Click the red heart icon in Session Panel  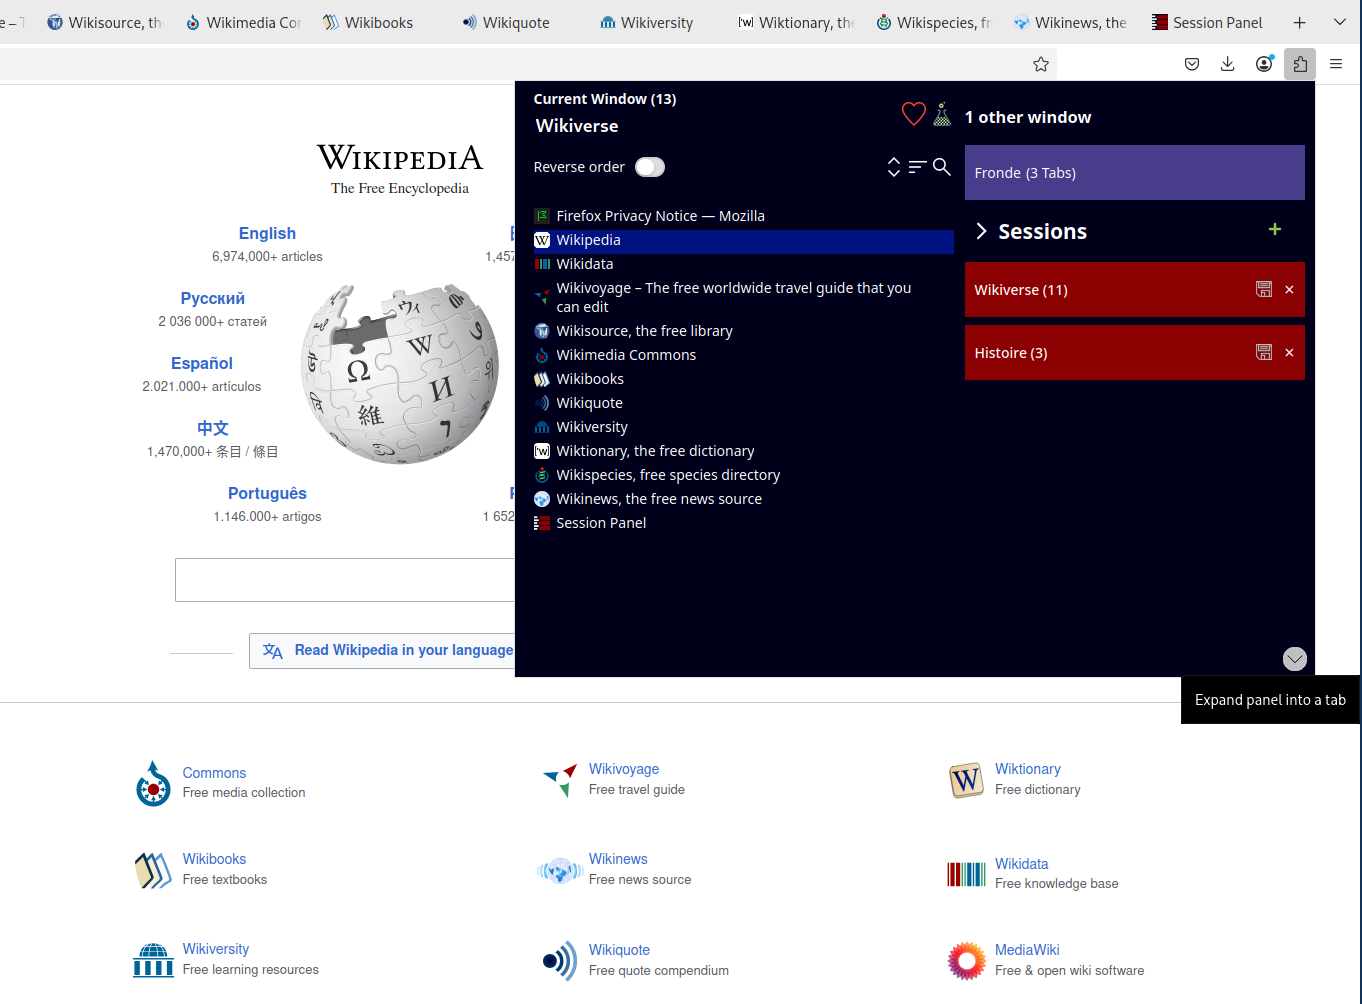click(914, 114)
